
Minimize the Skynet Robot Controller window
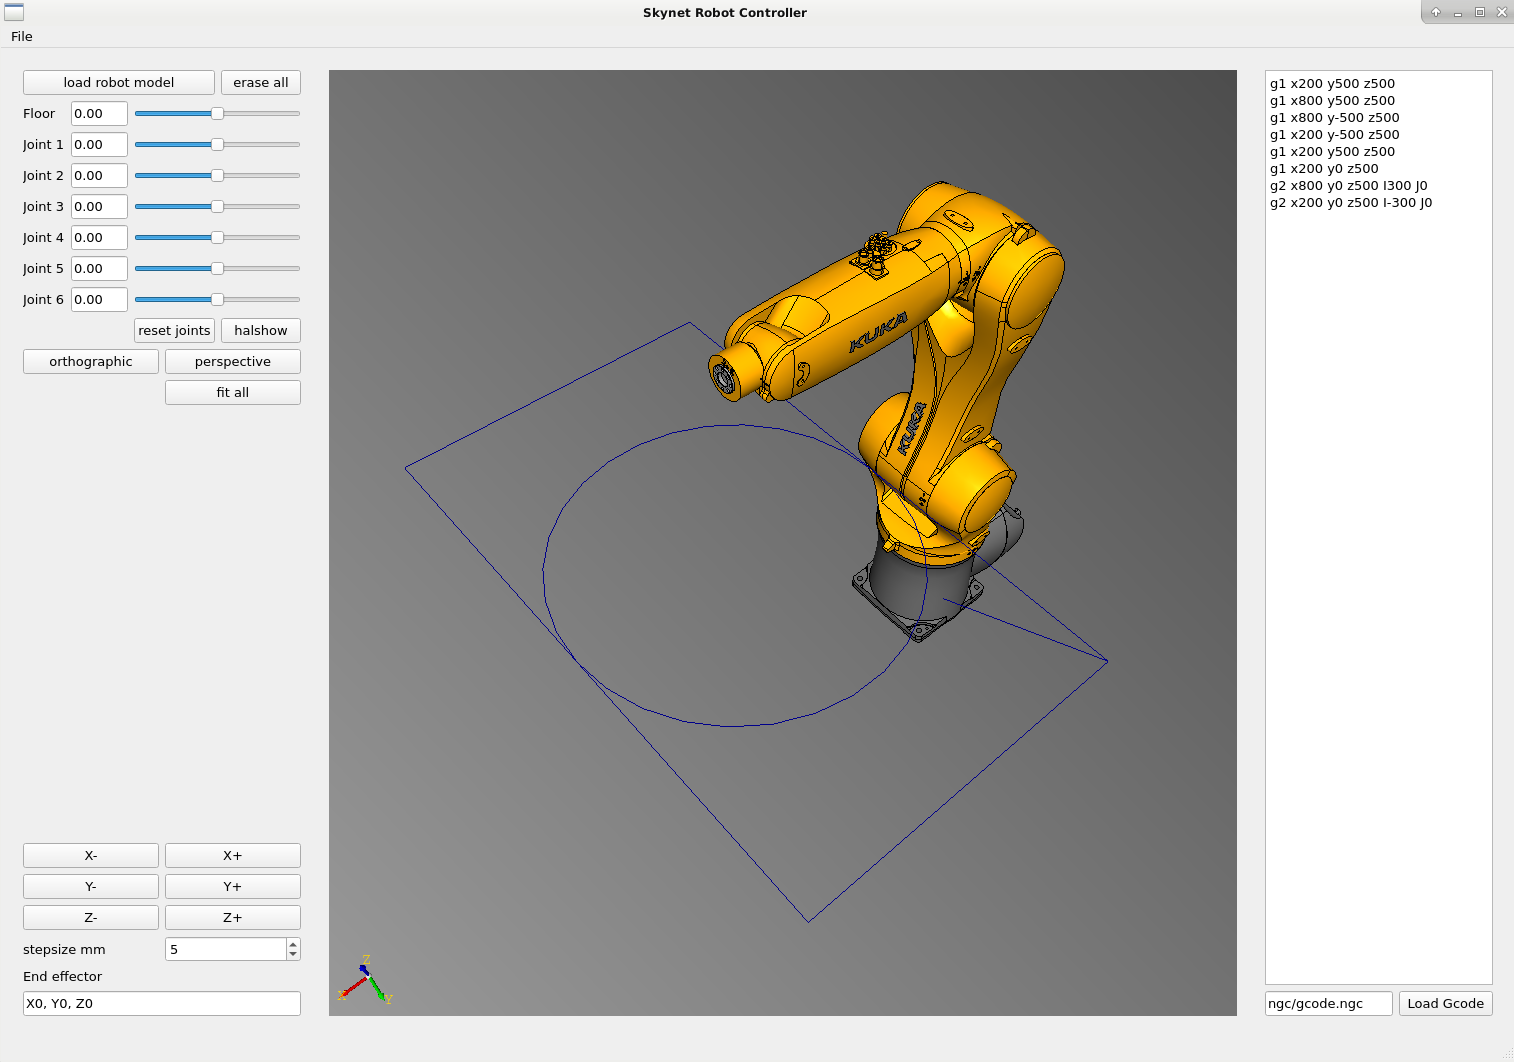coord(1458,12)
